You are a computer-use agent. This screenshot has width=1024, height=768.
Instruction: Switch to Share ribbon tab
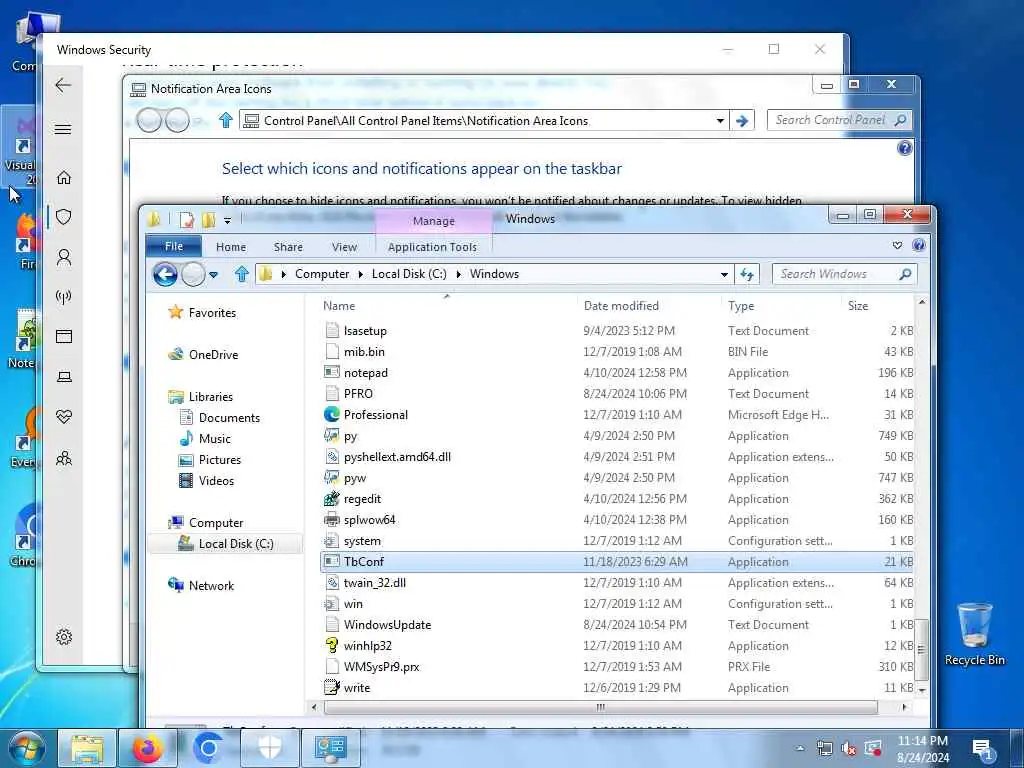click(288, 247)
